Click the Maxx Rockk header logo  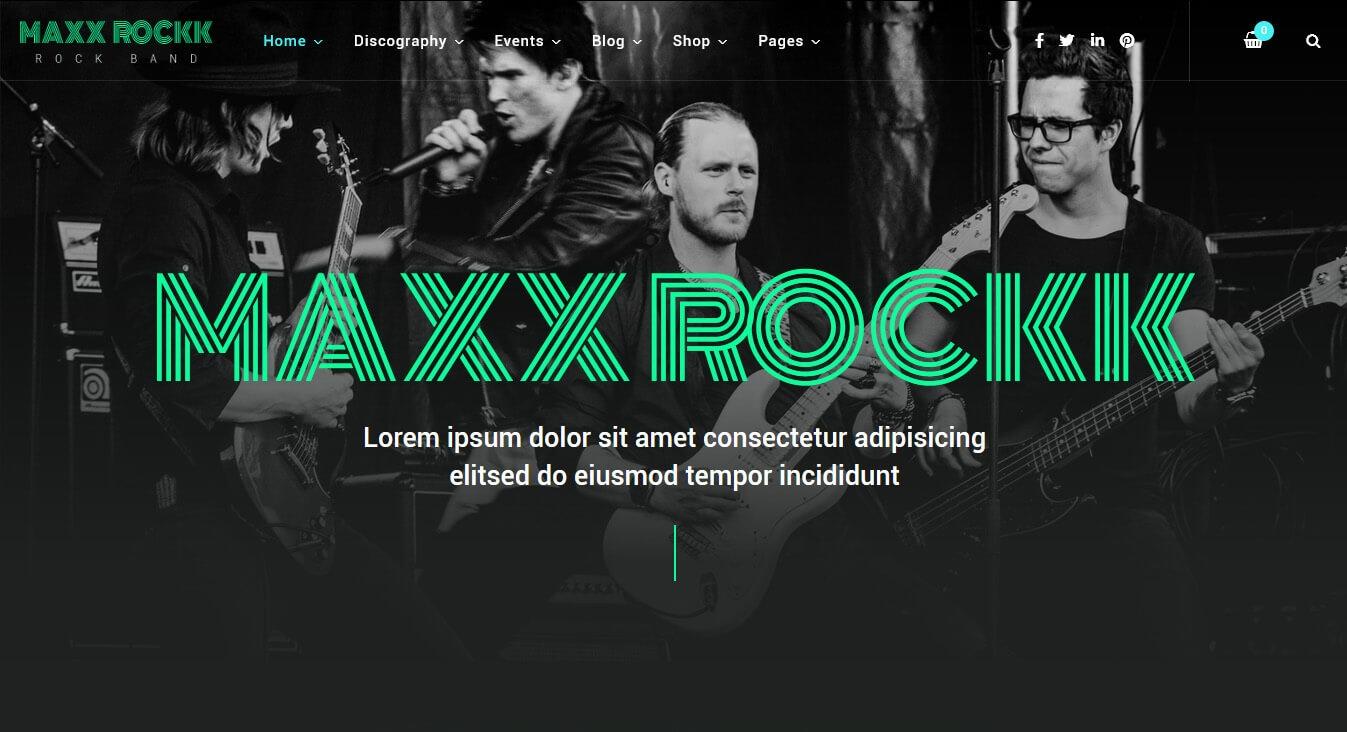click(x=116, y=42)
